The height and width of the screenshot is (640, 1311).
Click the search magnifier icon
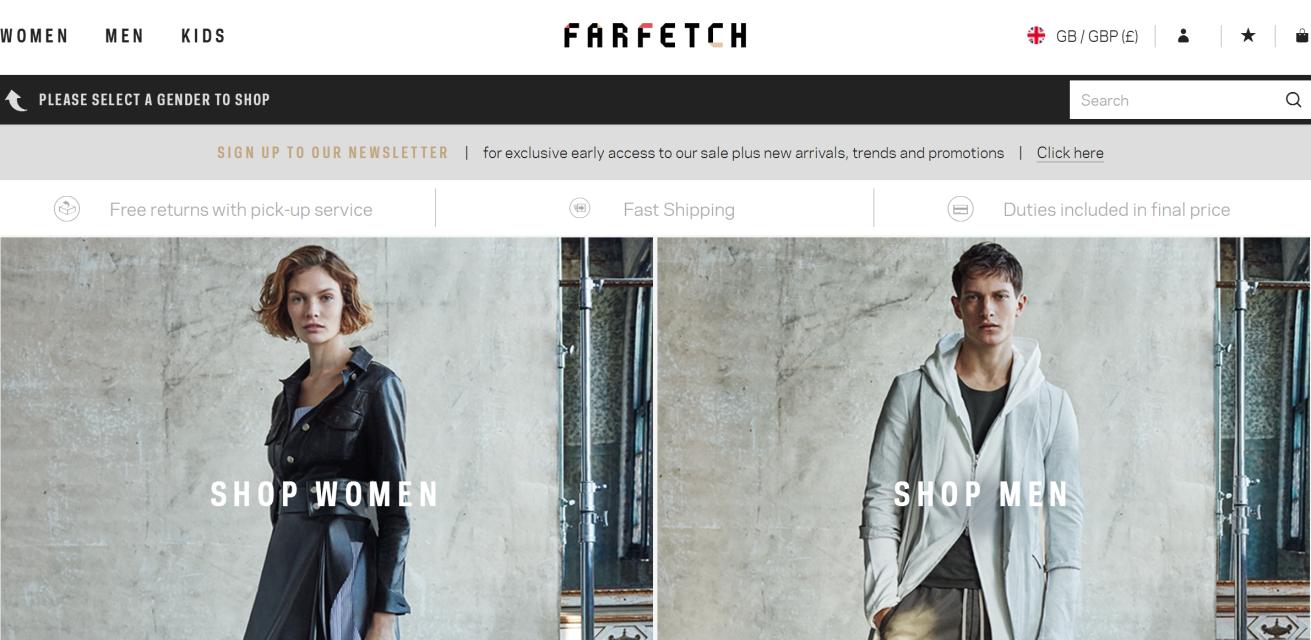1293,100
